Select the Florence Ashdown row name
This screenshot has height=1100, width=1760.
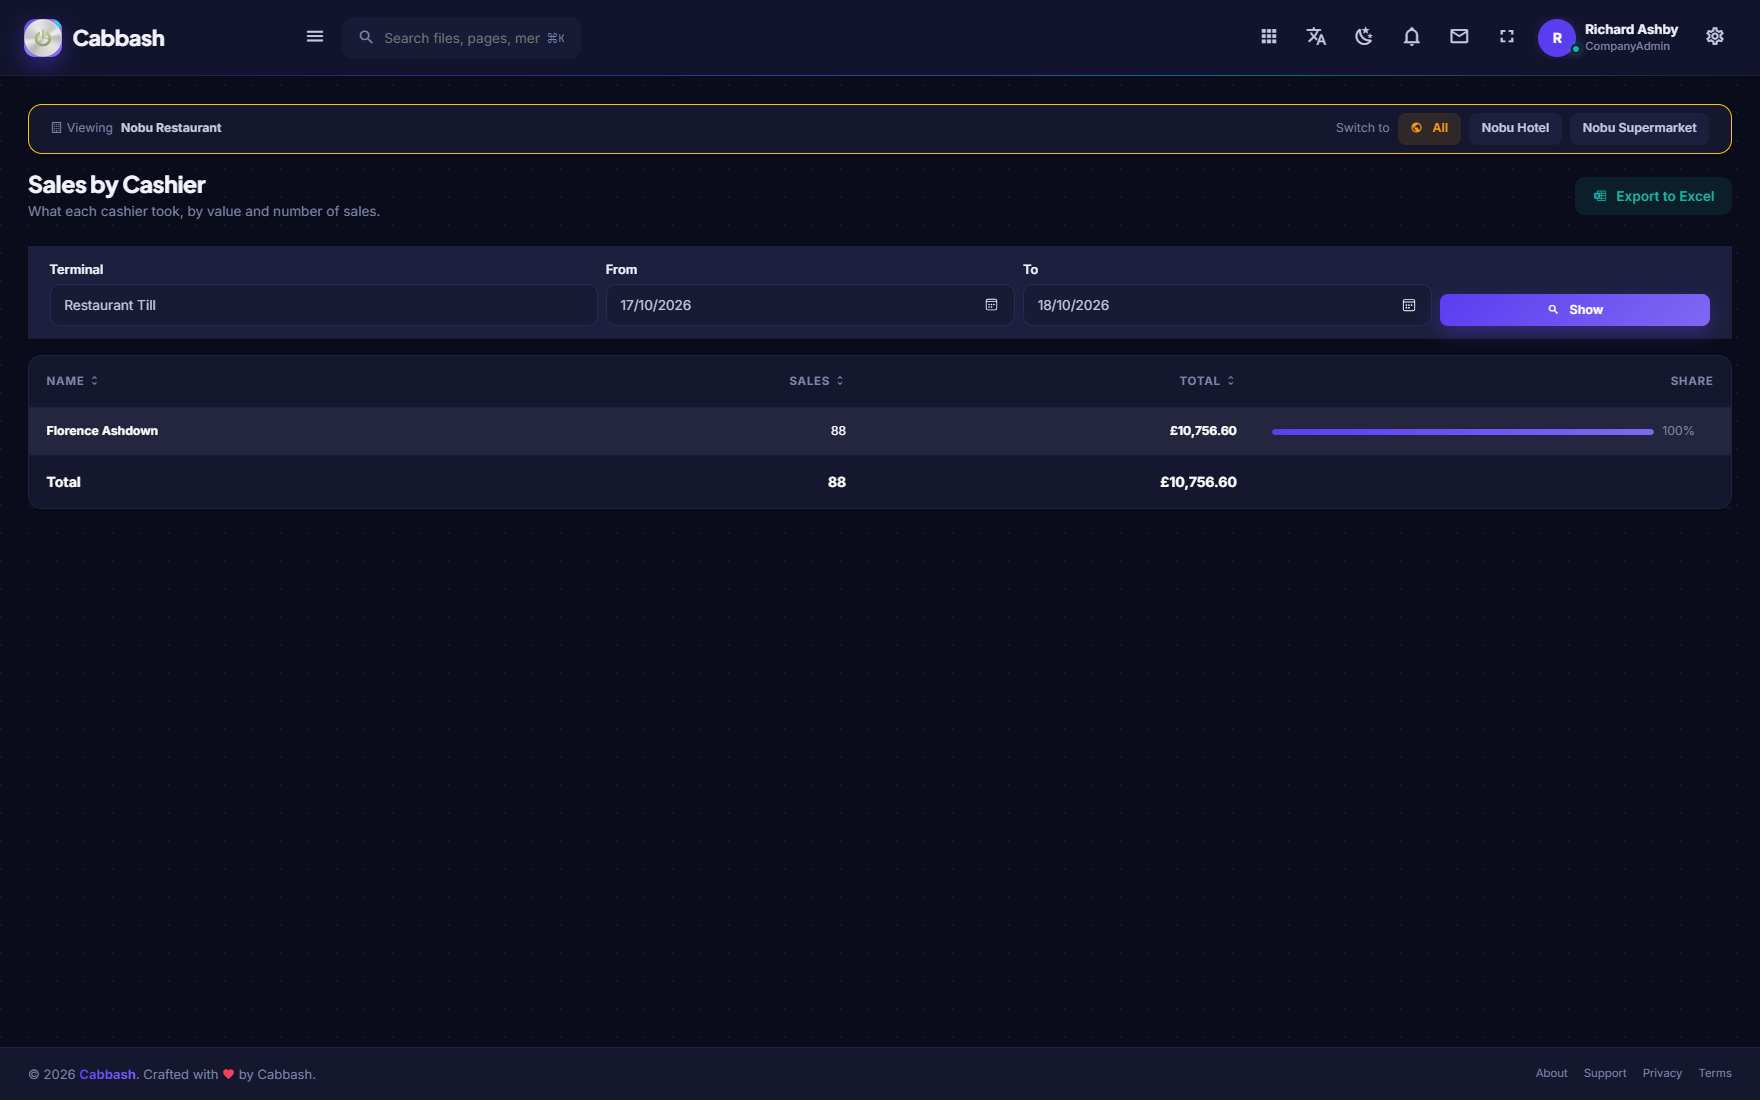point(102,431)
